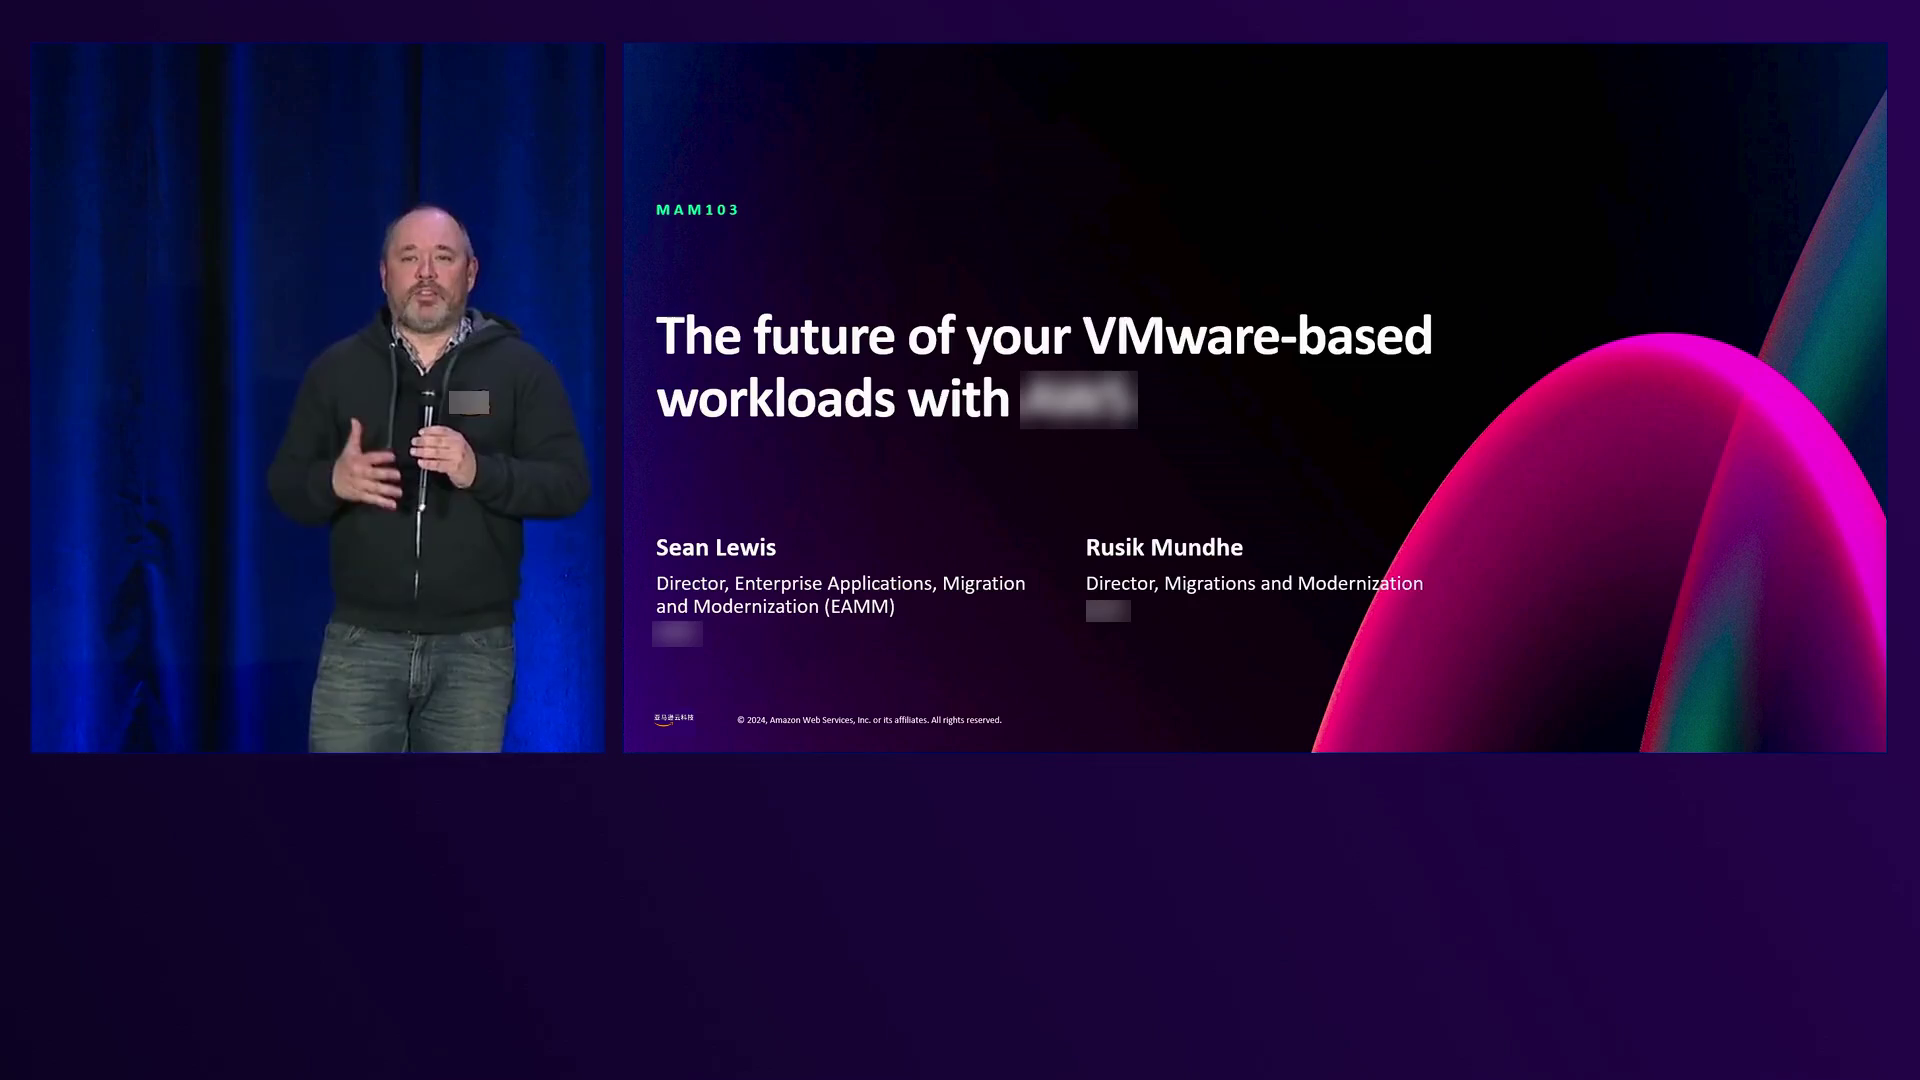Select the speaker name Sean Lewis
Screen dimensions: 1920x1080
click(716, 548)
